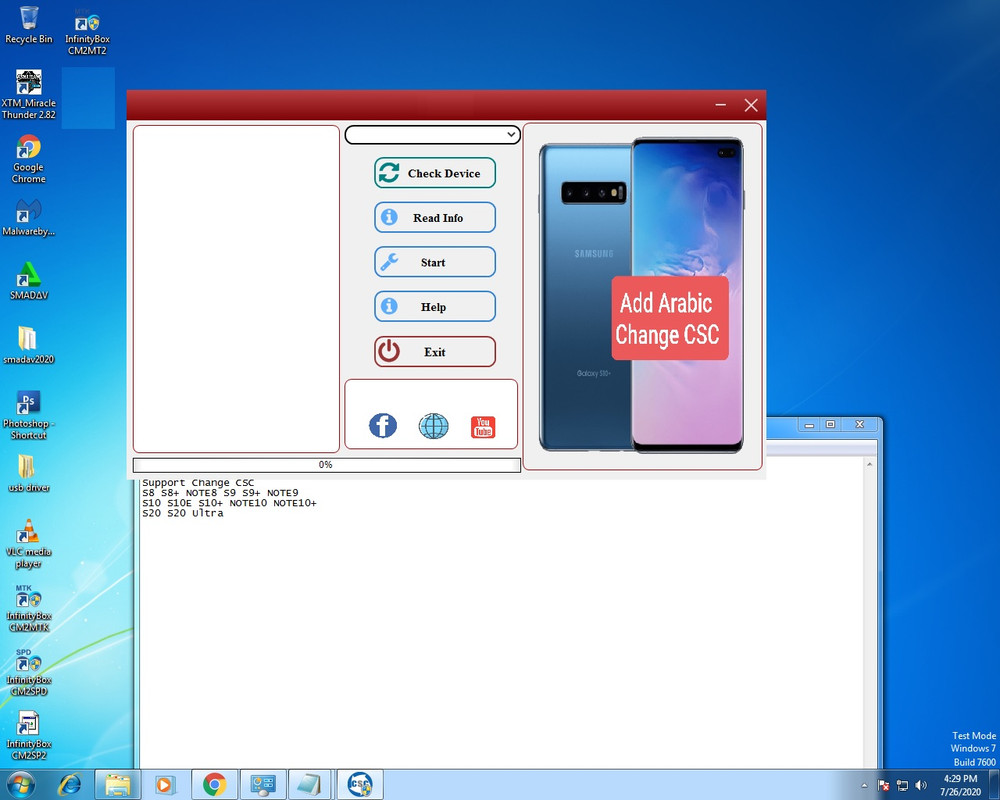Viewport: 1000px width, 800px height.
Task: Close the CSC tool window
Action: (751, 105)
